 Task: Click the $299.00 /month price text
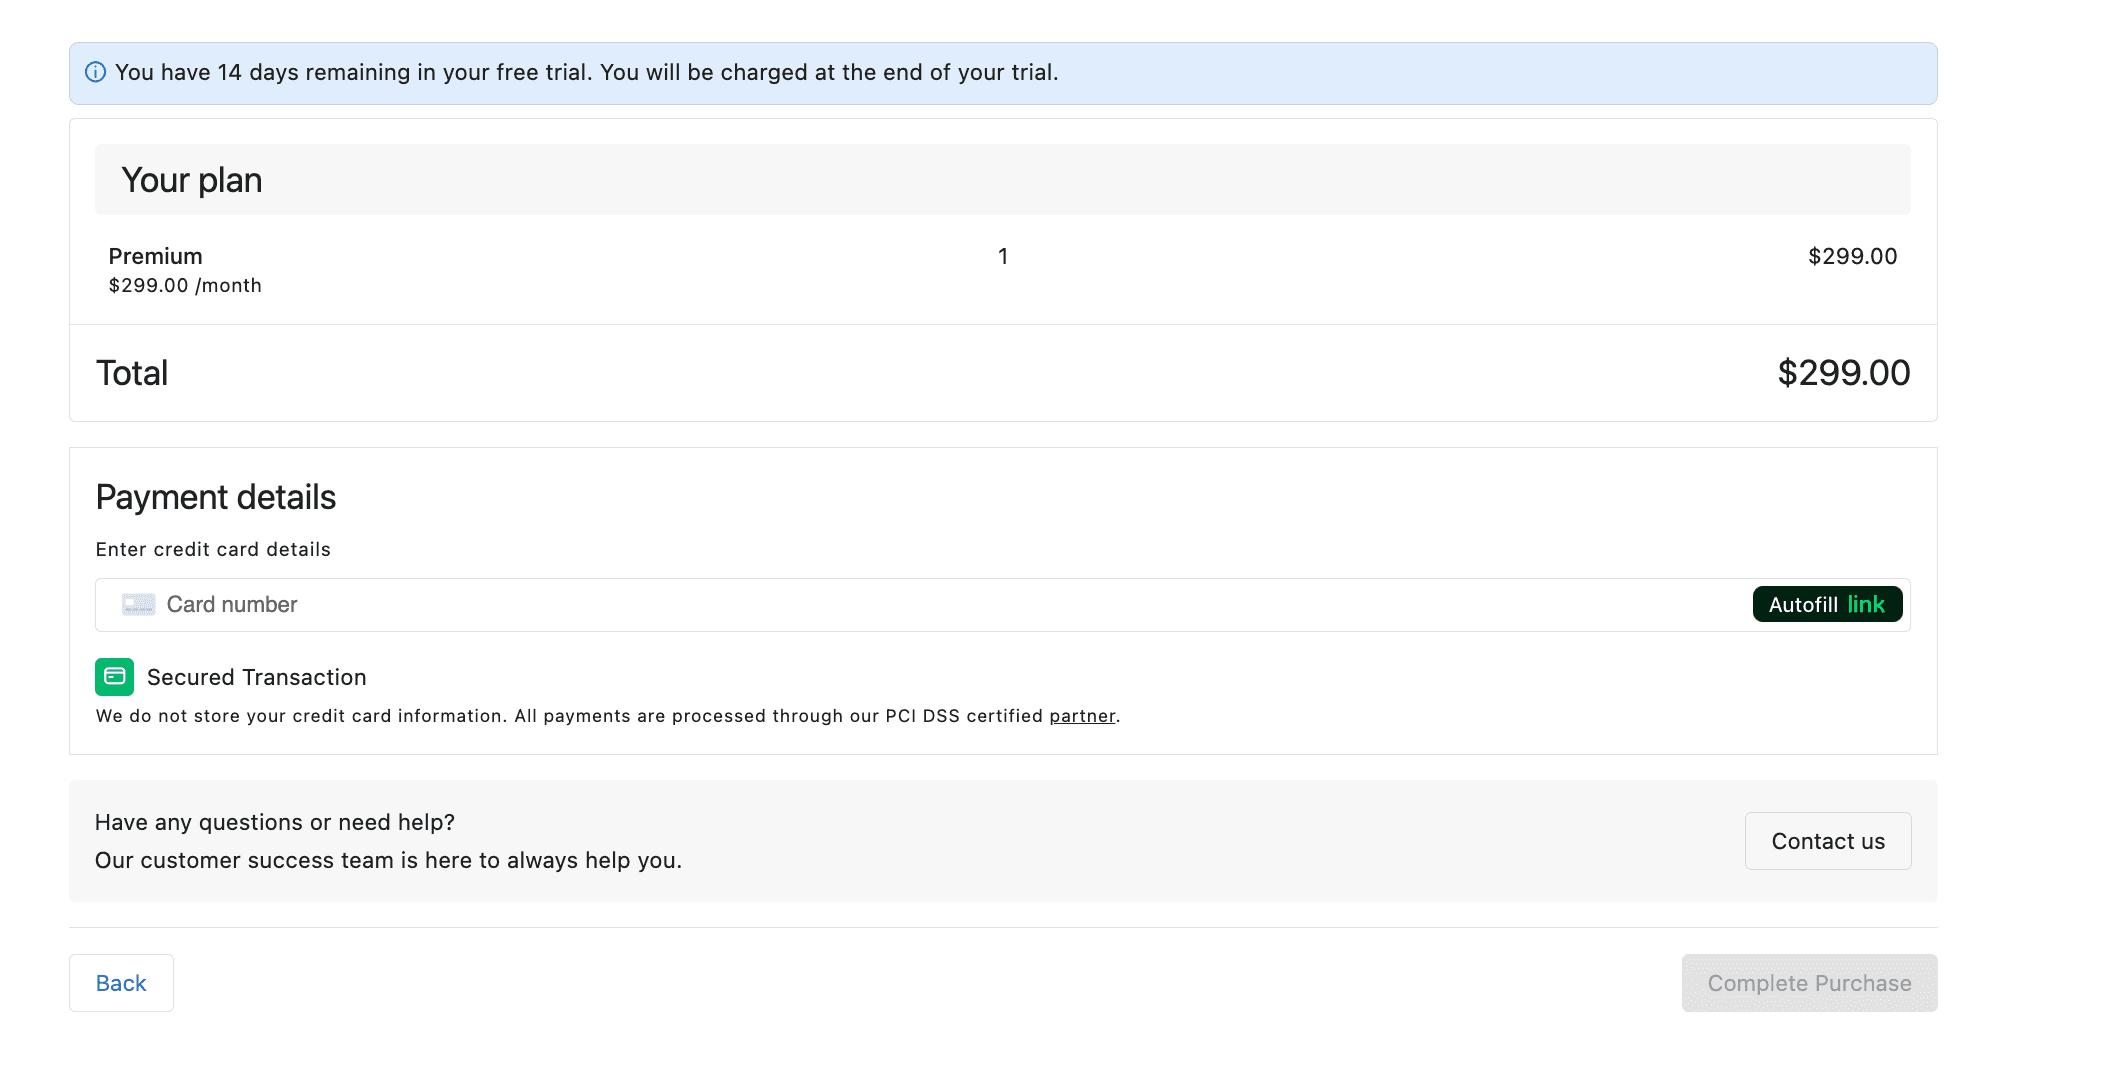coord(185,285)
